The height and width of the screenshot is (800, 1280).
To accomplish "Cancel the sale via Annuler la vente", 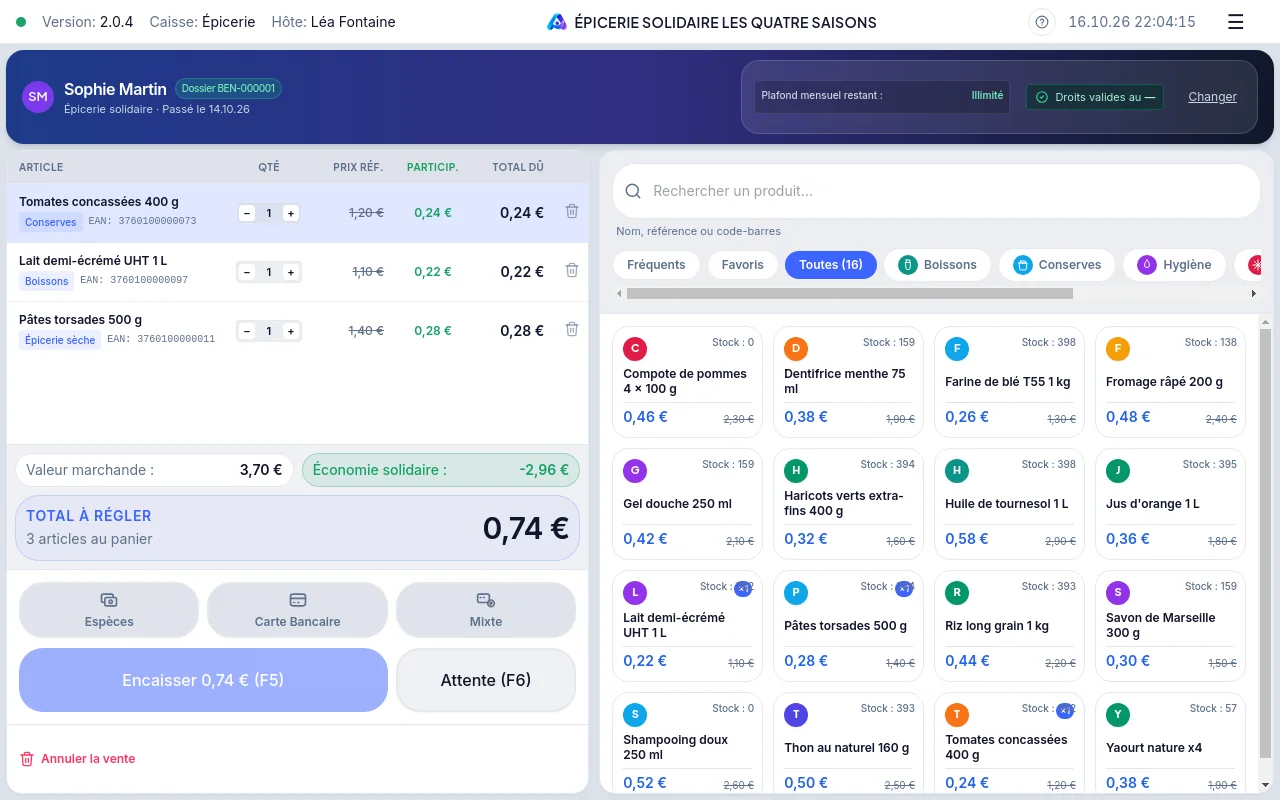I will [78, 759].
